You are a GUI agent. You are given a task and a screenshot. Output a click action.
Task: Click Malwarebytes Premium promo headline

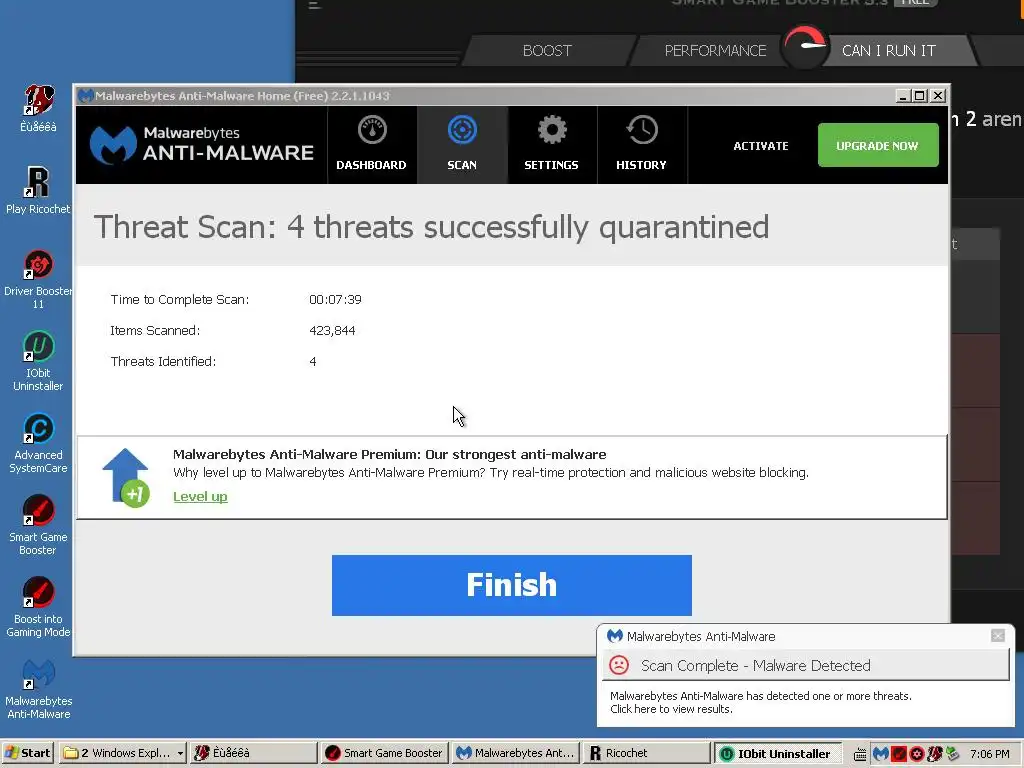point(389,455)
